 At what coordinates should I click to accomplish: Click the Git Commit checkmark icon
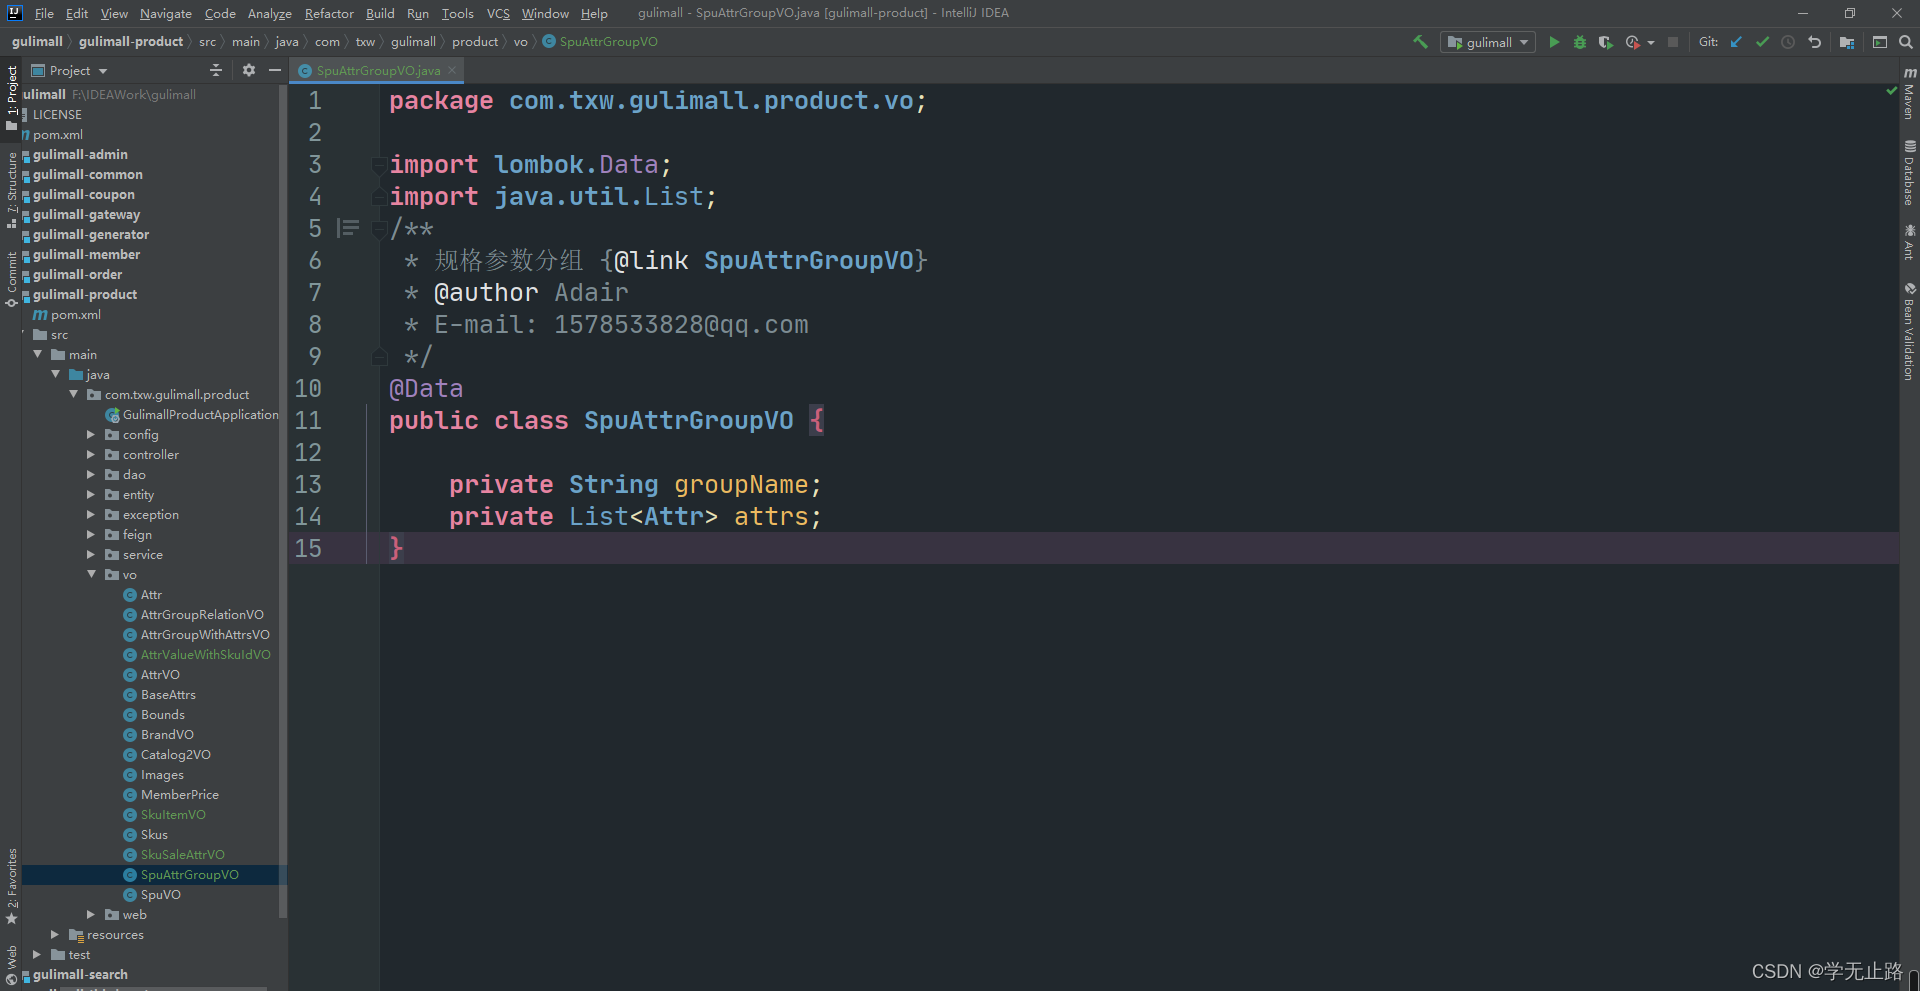[x=1762, y=42]
